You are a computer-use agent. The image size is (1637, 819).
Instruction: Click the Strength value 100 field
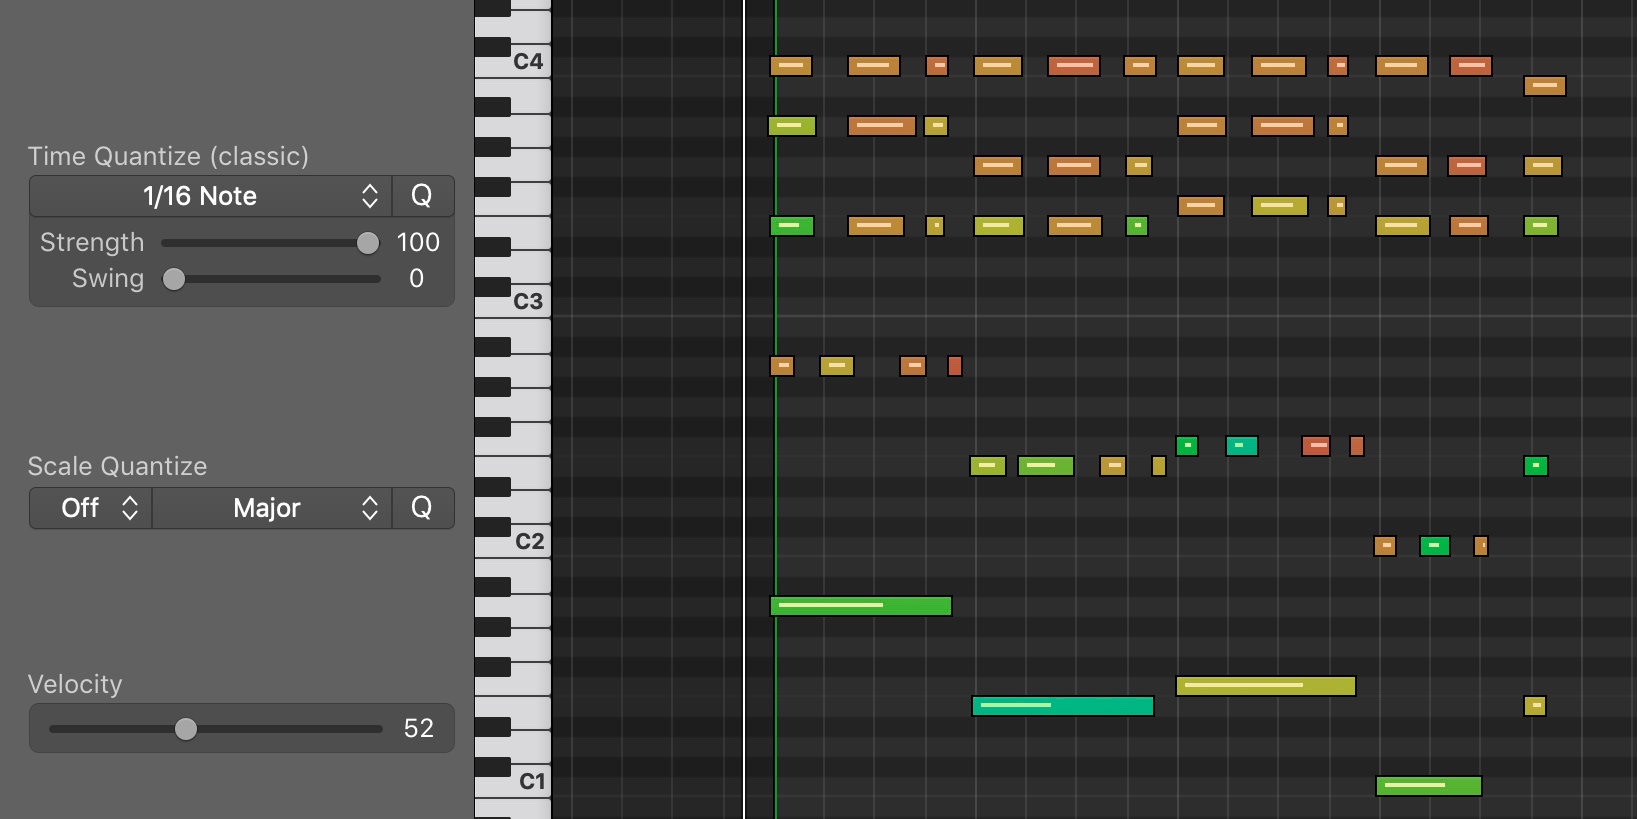click(x=418, y=243)
